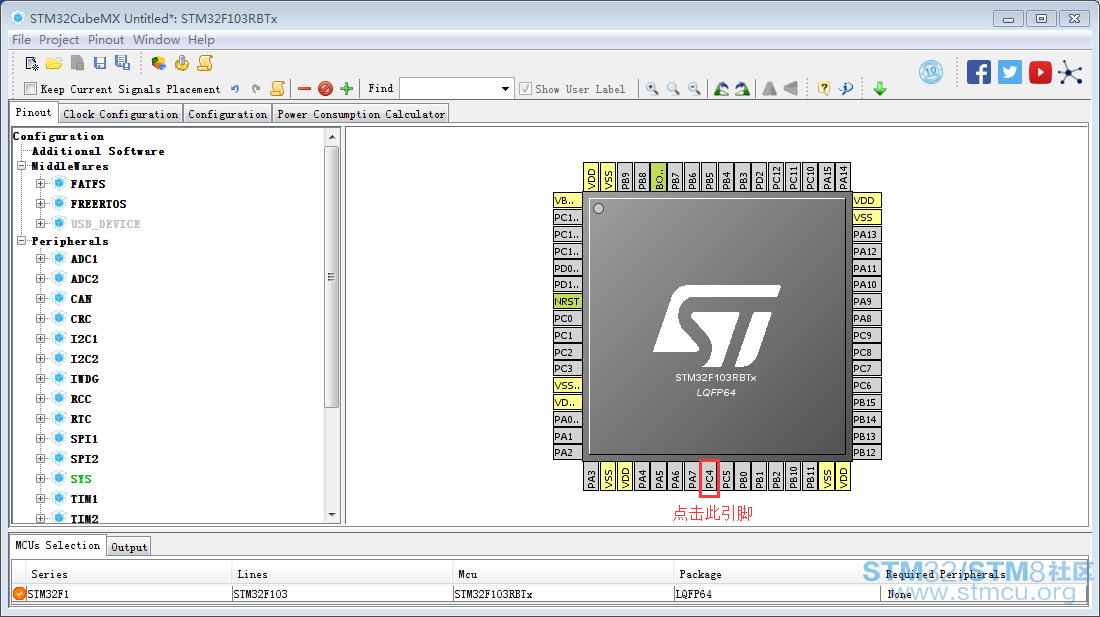Click the New Project icon
1100x617 pixels.
pyautogui.click(x=32, y=64)
